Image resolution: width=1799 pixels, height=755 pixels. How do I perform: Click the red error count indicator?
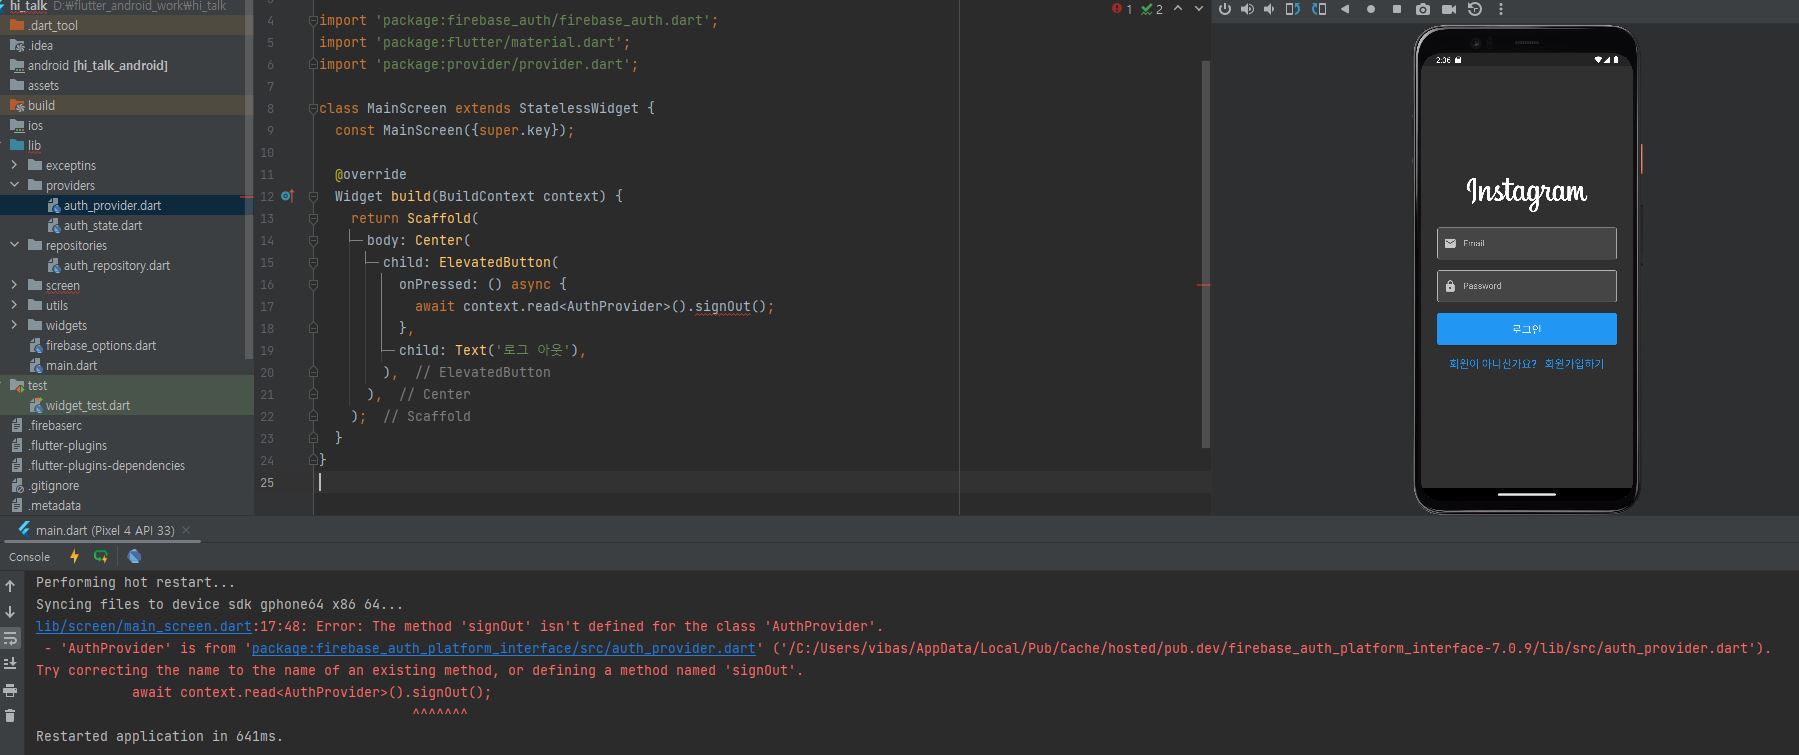(1122, 9)
